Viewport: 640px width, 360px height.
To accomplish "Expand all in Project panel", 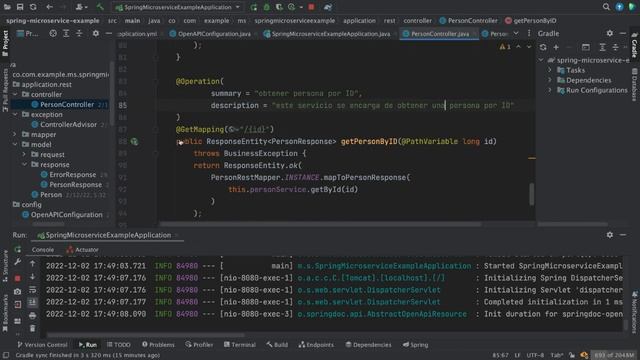I will click(66, 33).
